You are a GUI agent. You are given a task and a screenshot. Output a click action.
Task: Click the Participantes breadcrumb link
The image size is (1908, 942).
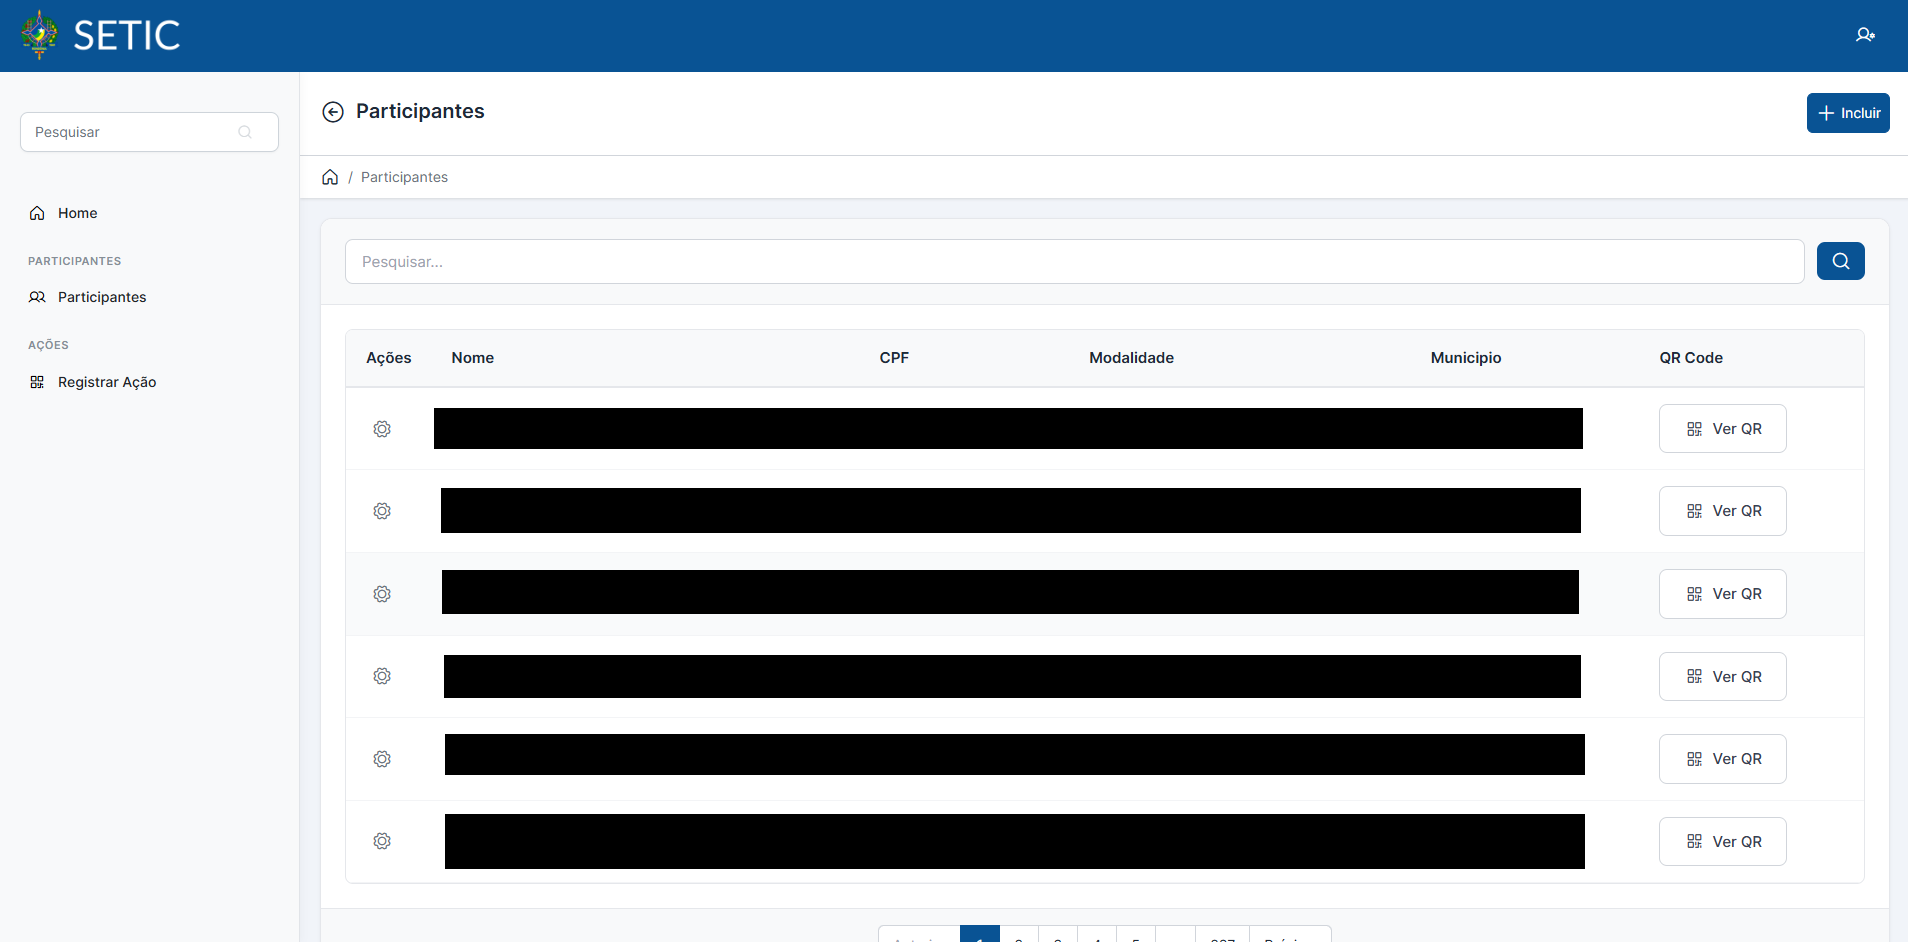[404, 177]
